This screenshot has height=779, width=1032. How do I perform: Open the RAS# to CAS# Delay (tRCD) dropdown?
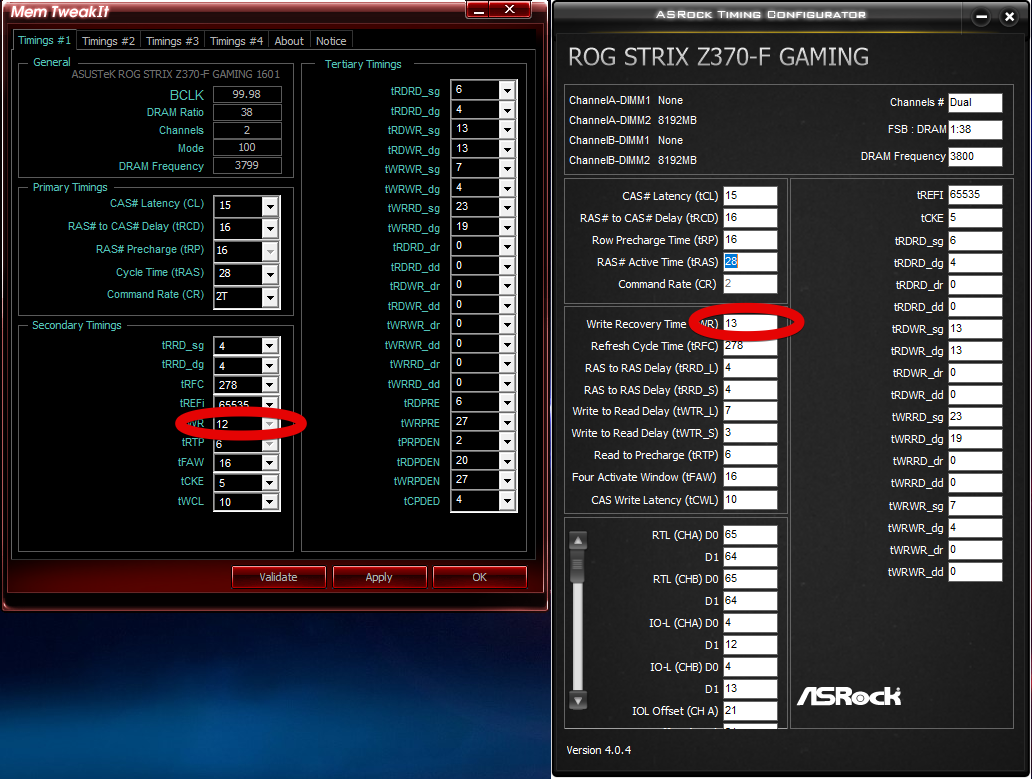point(270,228)
